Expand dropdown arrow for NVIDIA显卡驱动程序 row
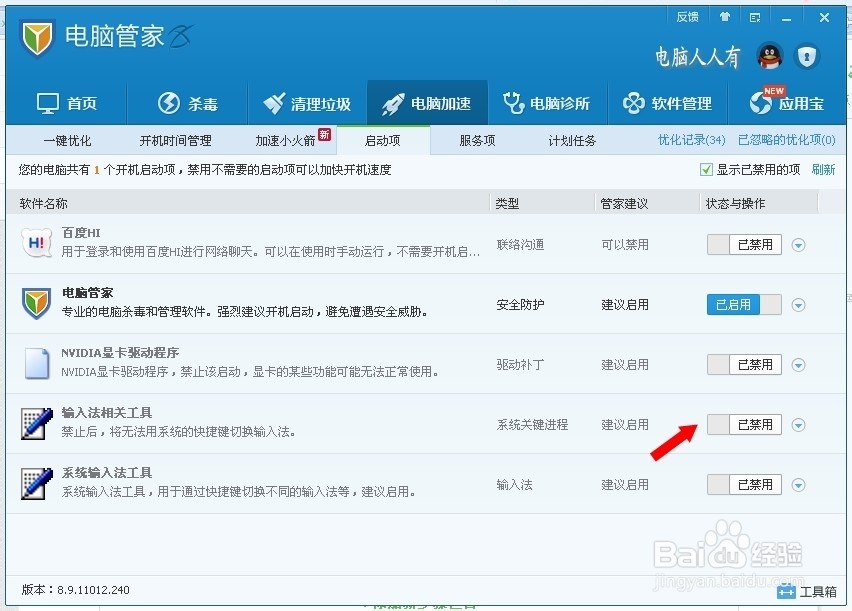 [x=798, y=365]
